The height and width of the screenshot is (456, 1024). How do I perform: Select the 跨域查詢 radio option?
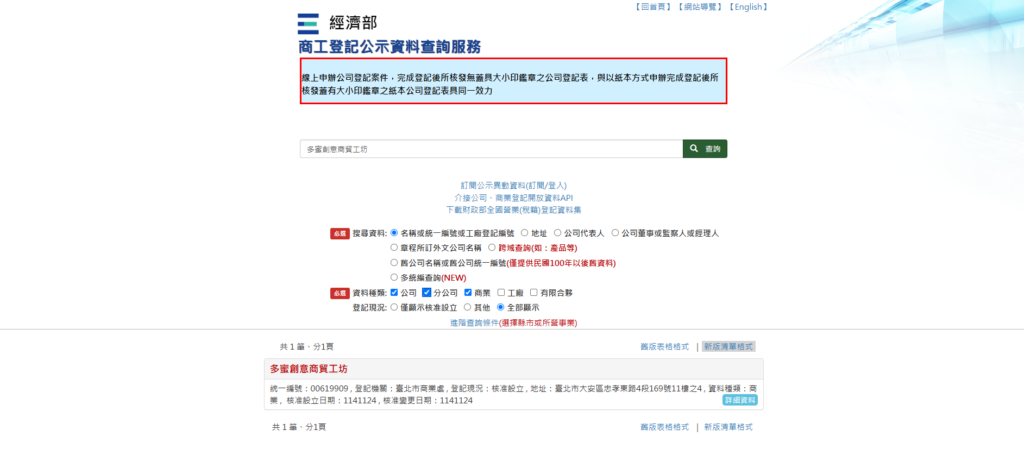(491, 247)
